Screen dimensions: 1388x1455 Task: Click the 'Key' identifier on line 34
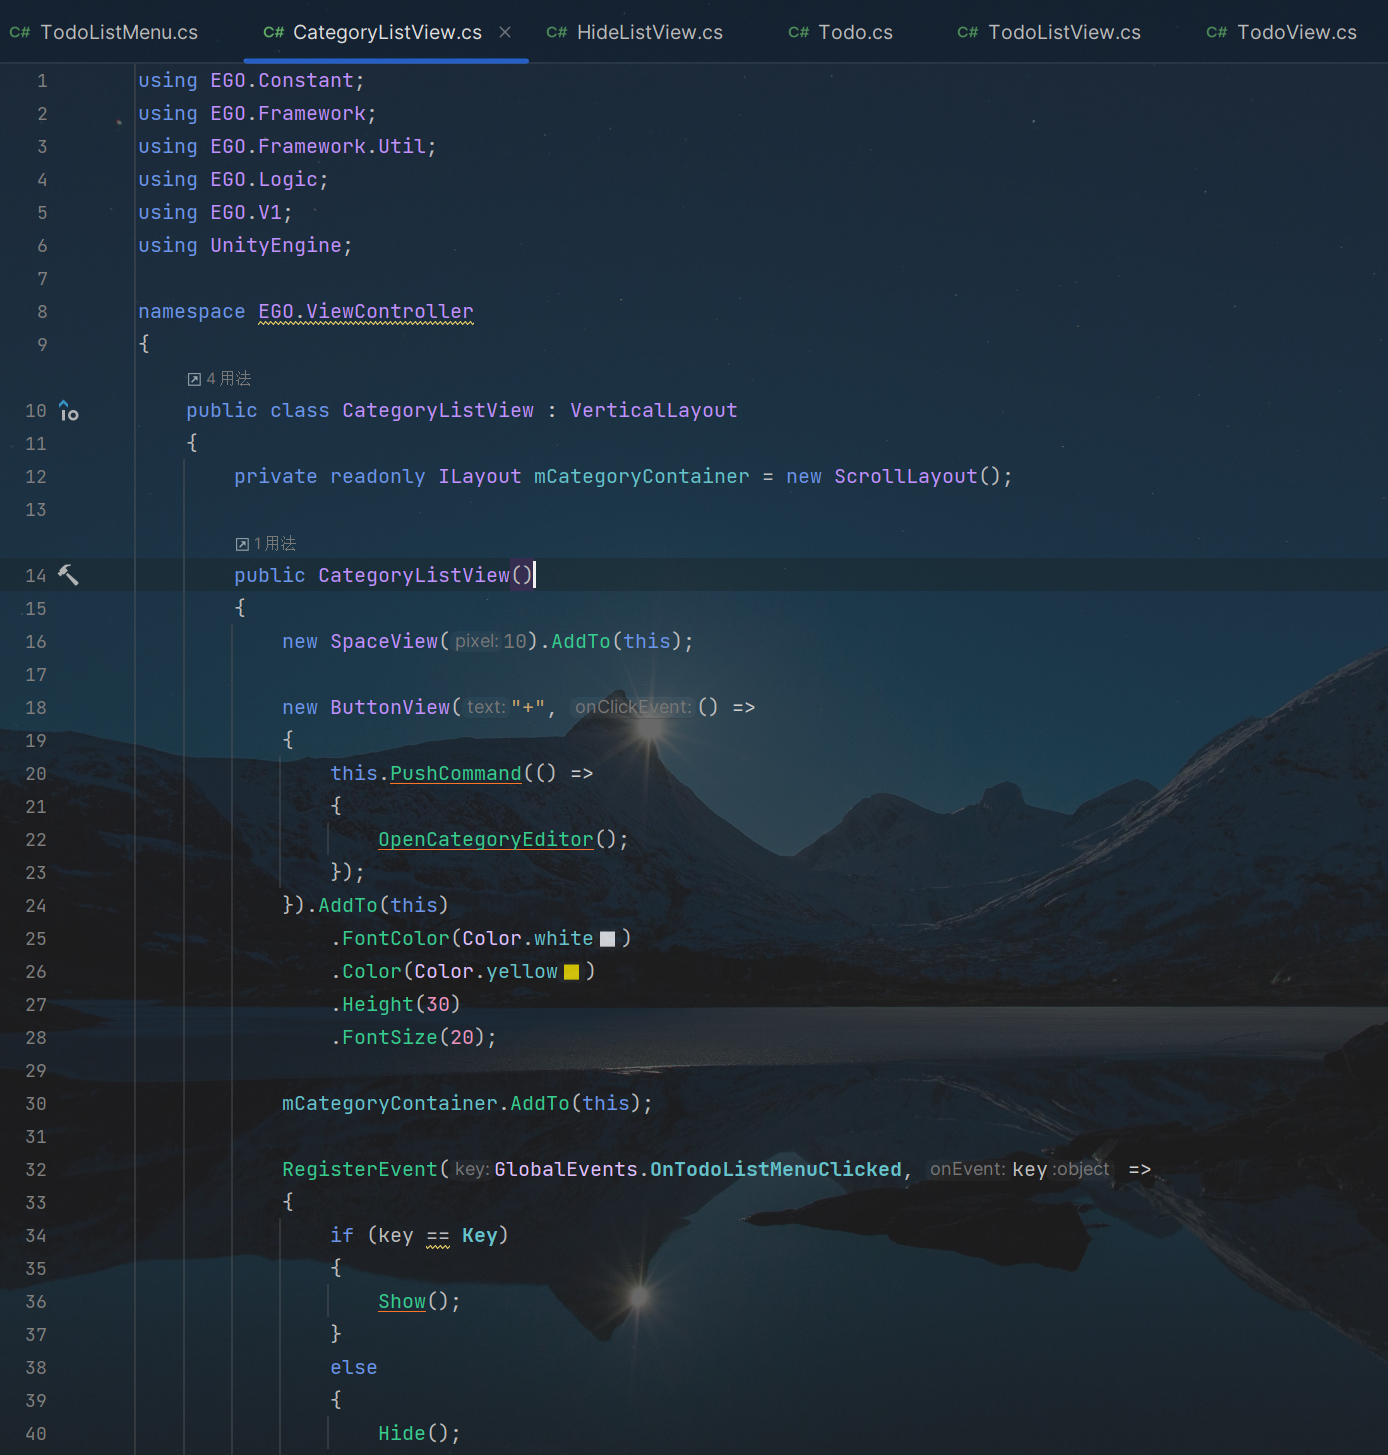[x=480, y=1235]
